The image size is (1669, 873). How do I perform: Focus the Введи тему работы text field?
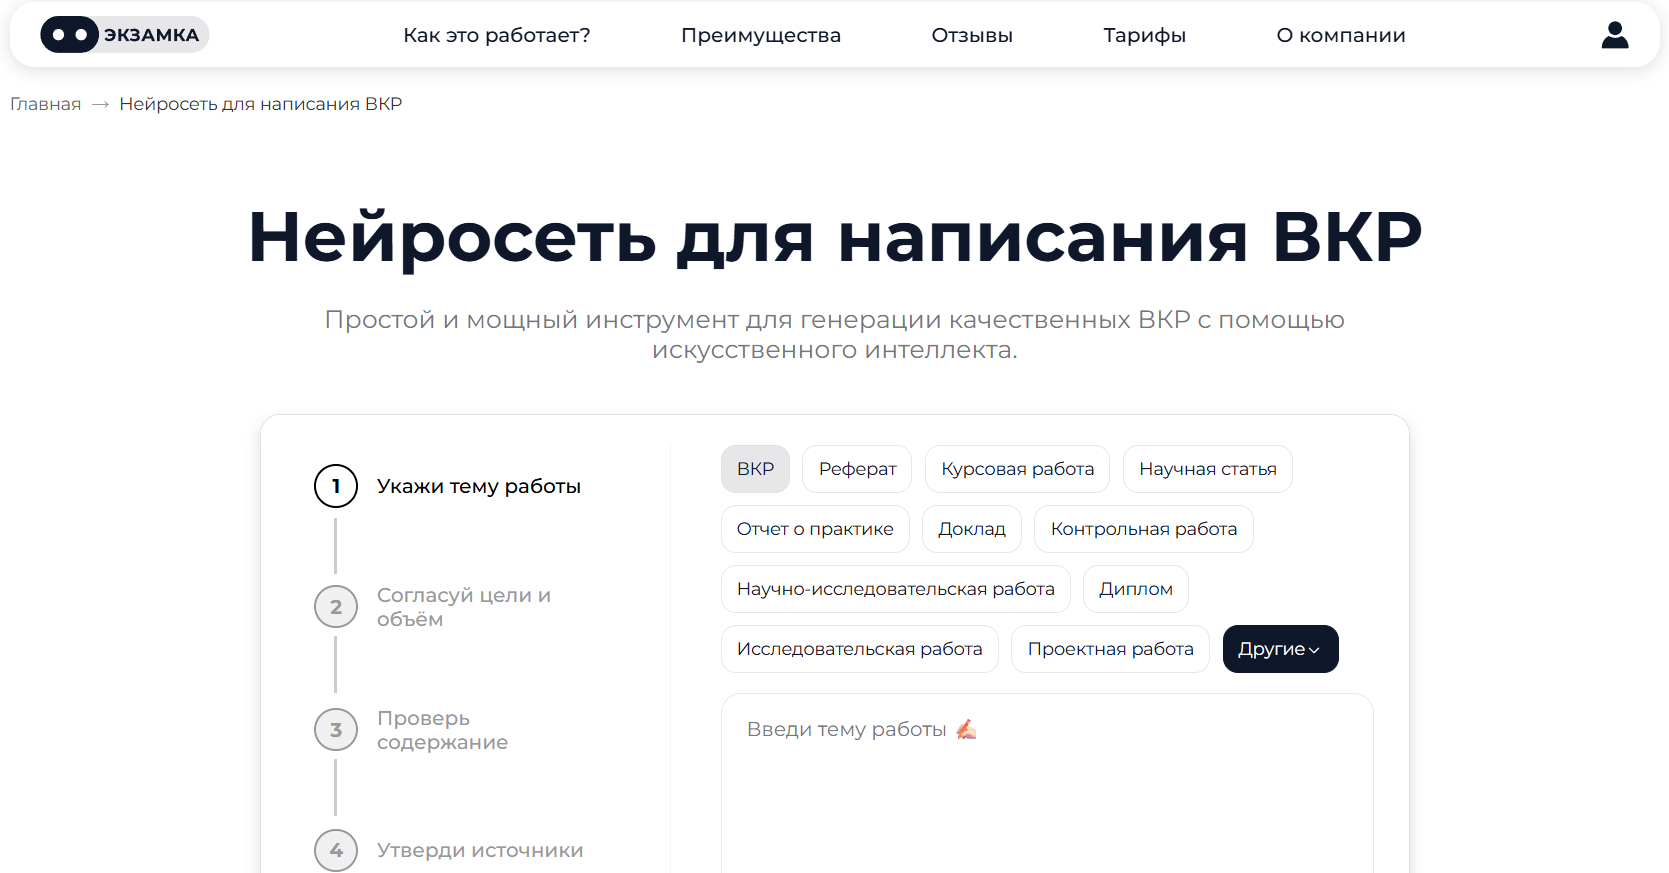click(1047, 783)
